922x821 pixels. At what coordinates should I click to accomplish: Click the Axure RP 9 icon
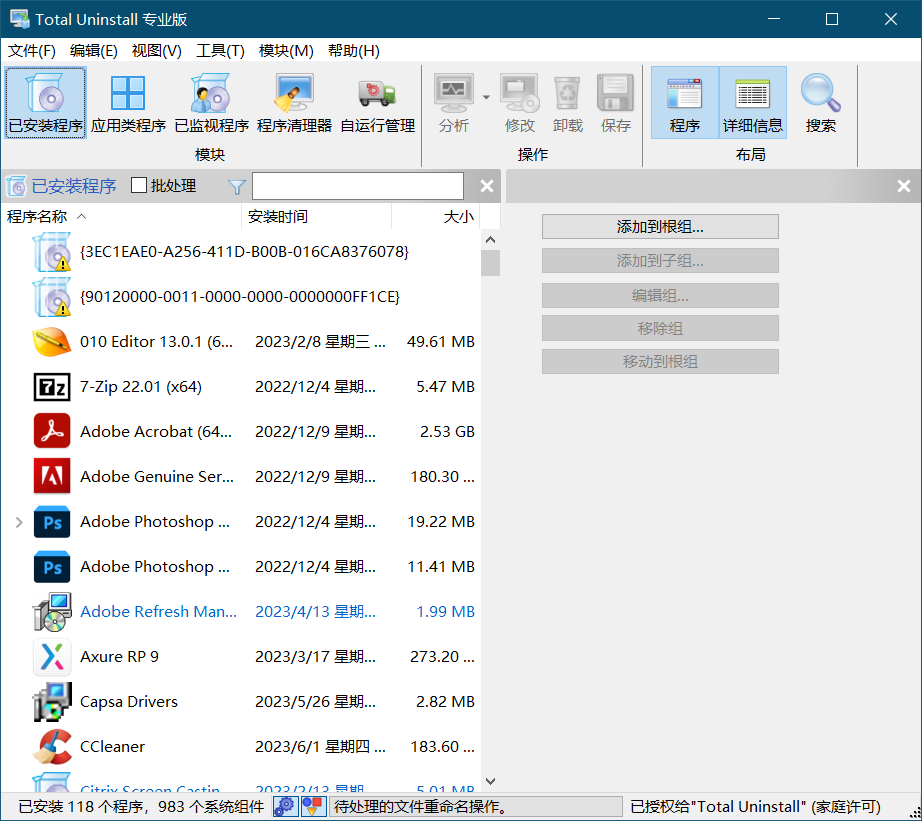[x=52, y=656]
